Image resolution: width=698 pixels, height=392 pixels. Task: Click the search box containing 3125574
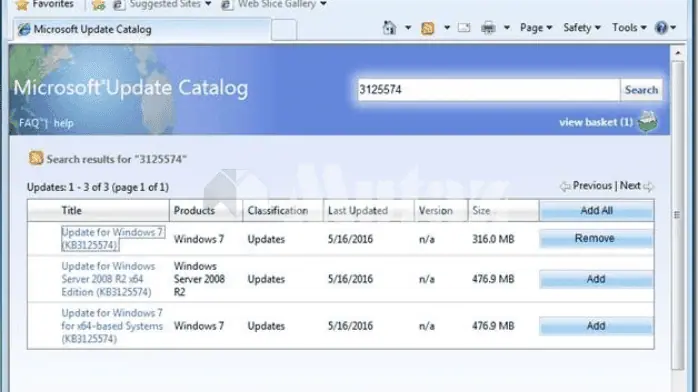[488, 90]
